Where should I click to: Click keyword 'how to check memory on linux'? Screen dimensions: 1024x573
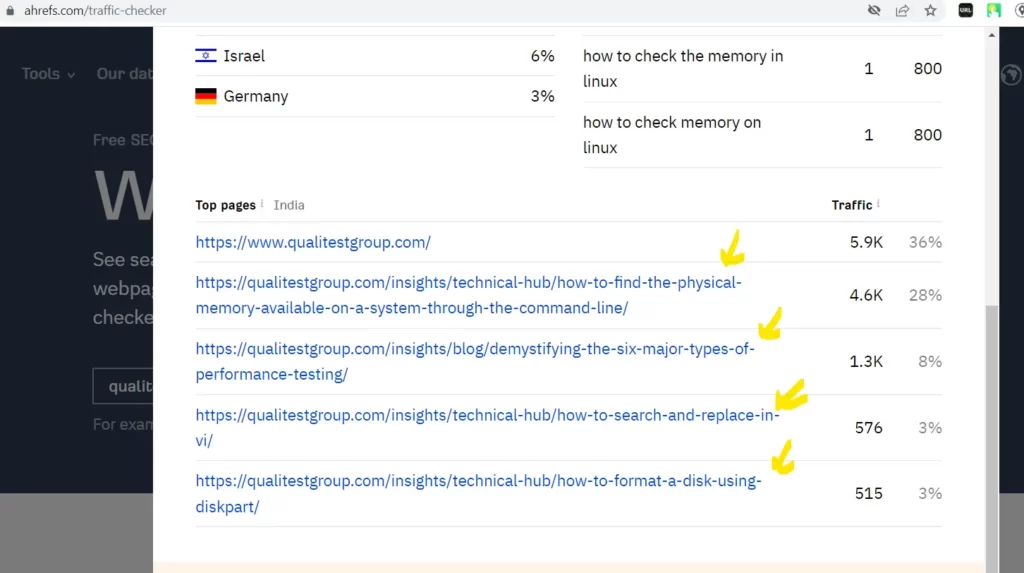point(671,135)
